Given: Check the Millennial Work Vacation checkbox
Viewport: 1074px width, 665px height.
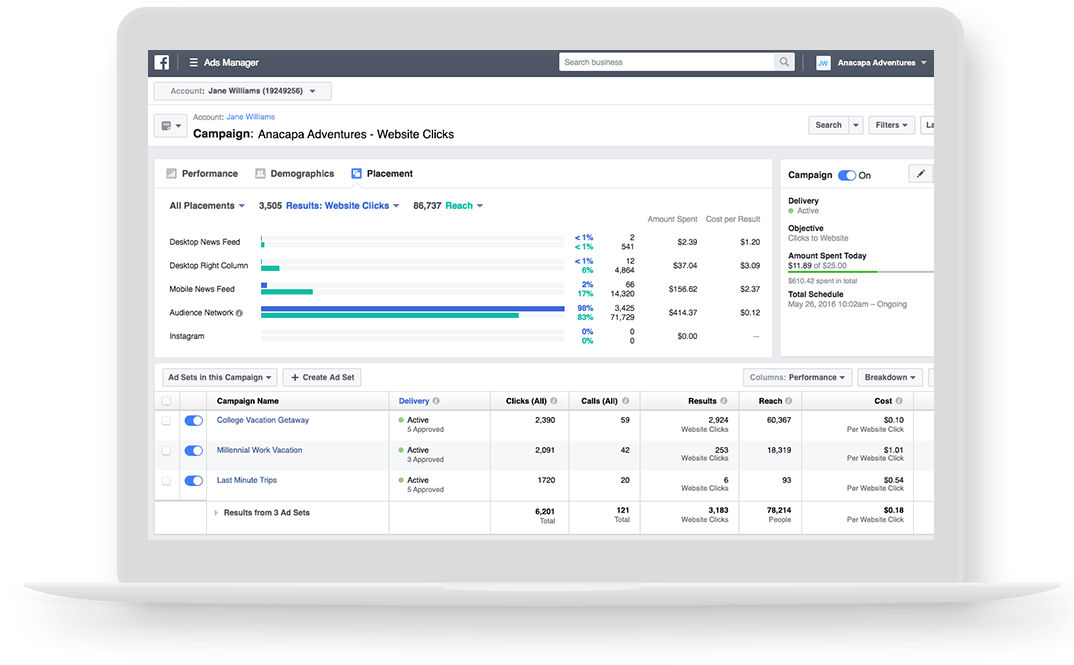Looking at the screenshot, I should (167, 451).
